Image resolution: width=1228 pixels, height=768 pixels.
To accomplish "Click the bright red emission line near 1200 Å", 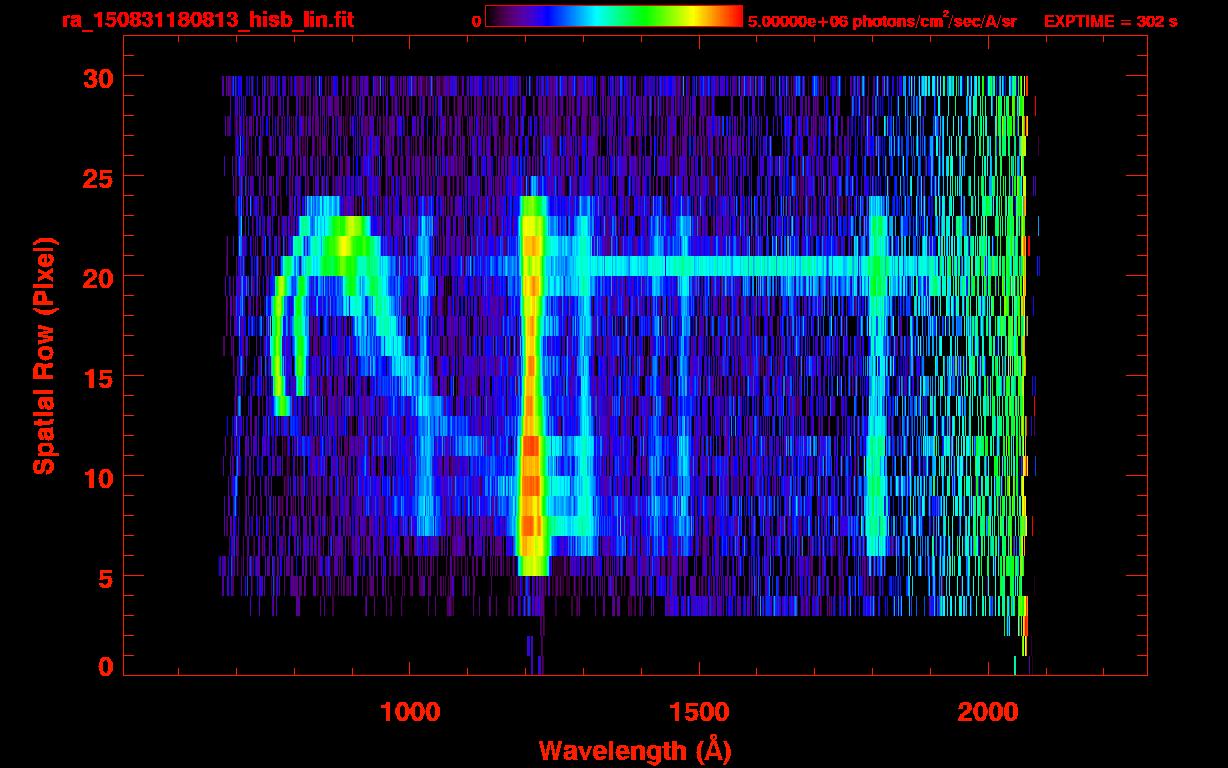I will (531, 470).
